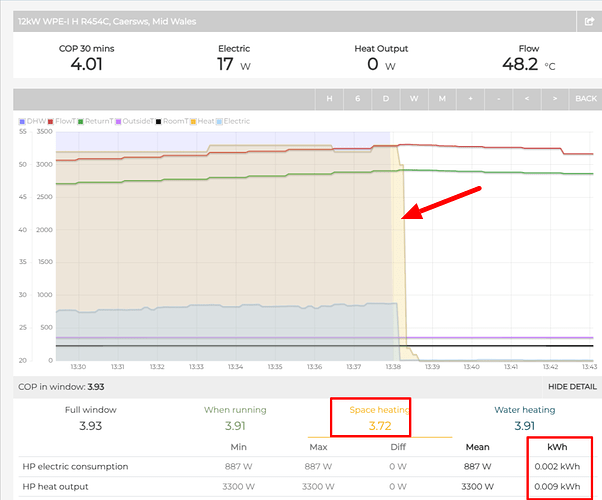
Task: Toggle the ReturnT legend series
Action: coord(96,121)
